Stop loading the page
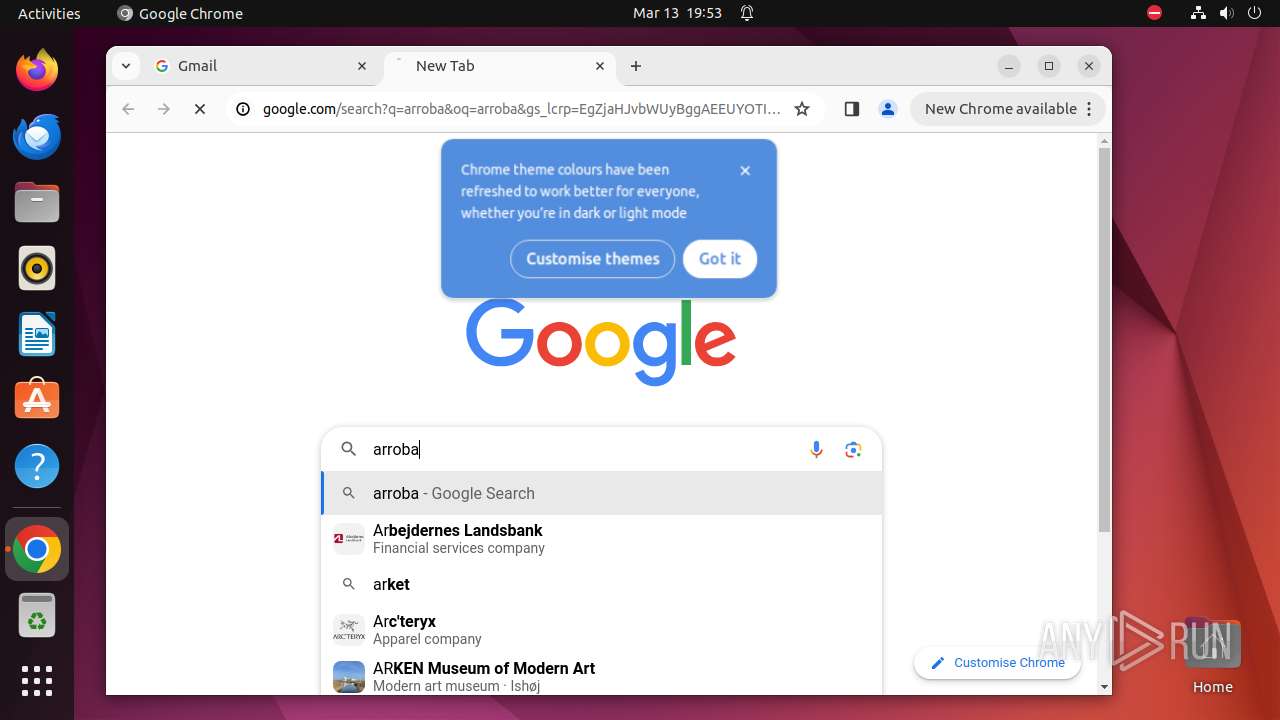The image size is (1280, 720). pos(200,109)
